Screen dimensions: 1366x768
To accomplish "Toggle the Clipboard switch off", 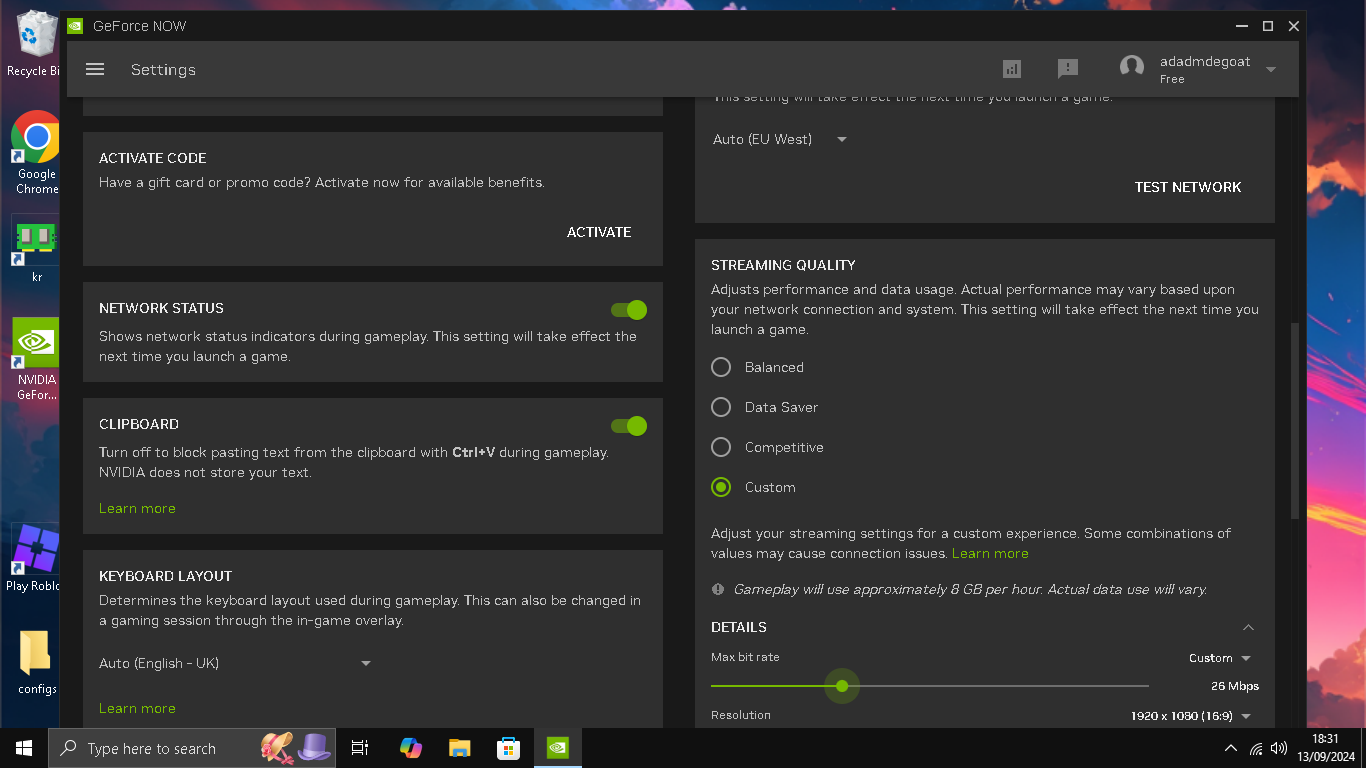I will [x=629, y=426].
